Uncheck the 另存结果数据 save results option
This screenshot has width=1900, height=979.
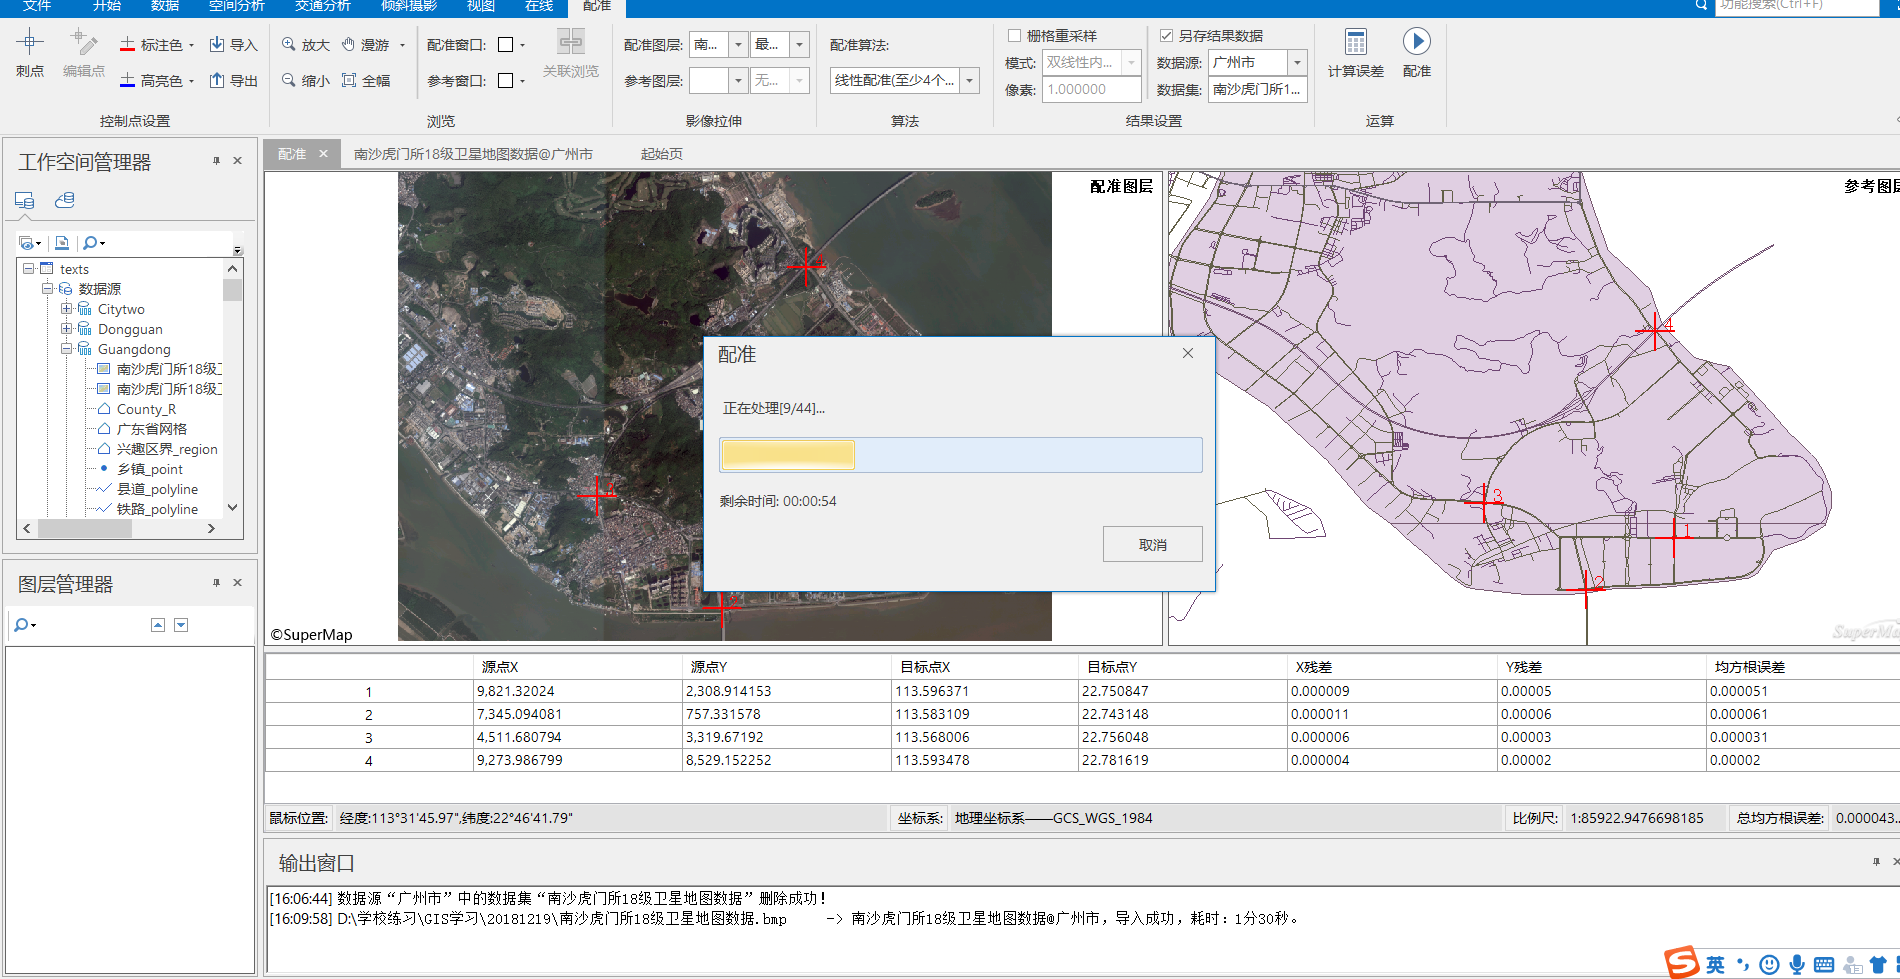pos(1167,34)
